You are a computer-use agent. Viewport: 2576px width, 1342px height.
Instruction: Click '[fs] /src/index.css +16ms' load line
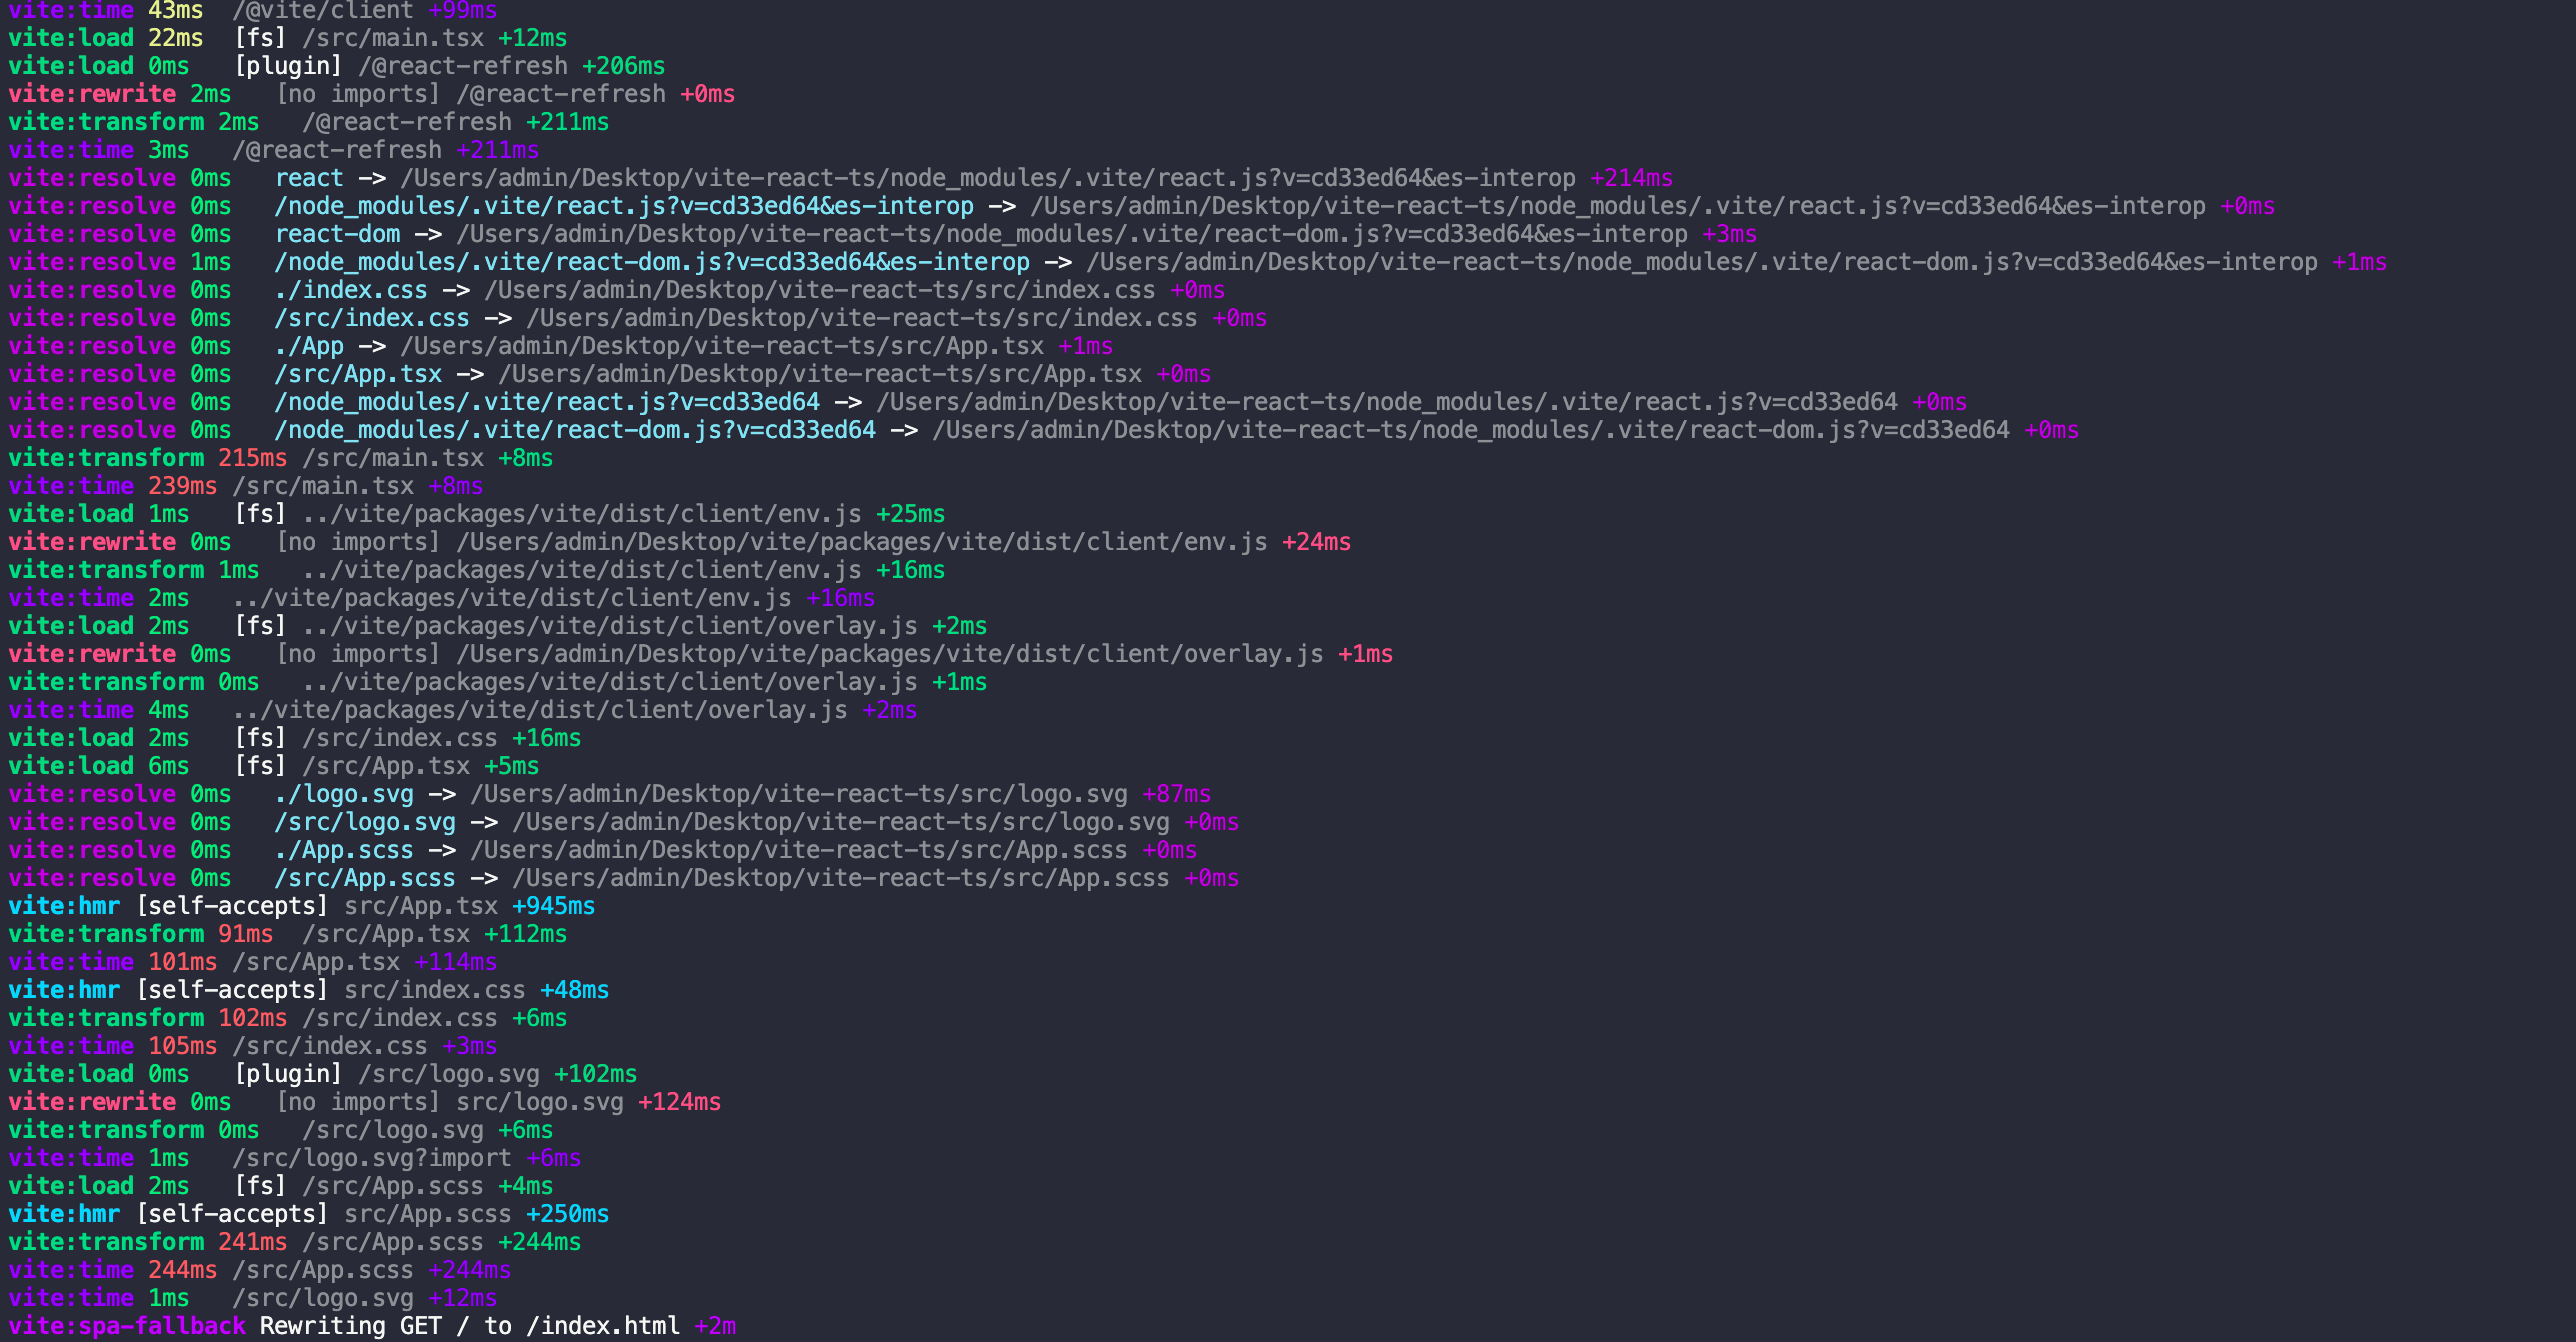coord(407,738)
